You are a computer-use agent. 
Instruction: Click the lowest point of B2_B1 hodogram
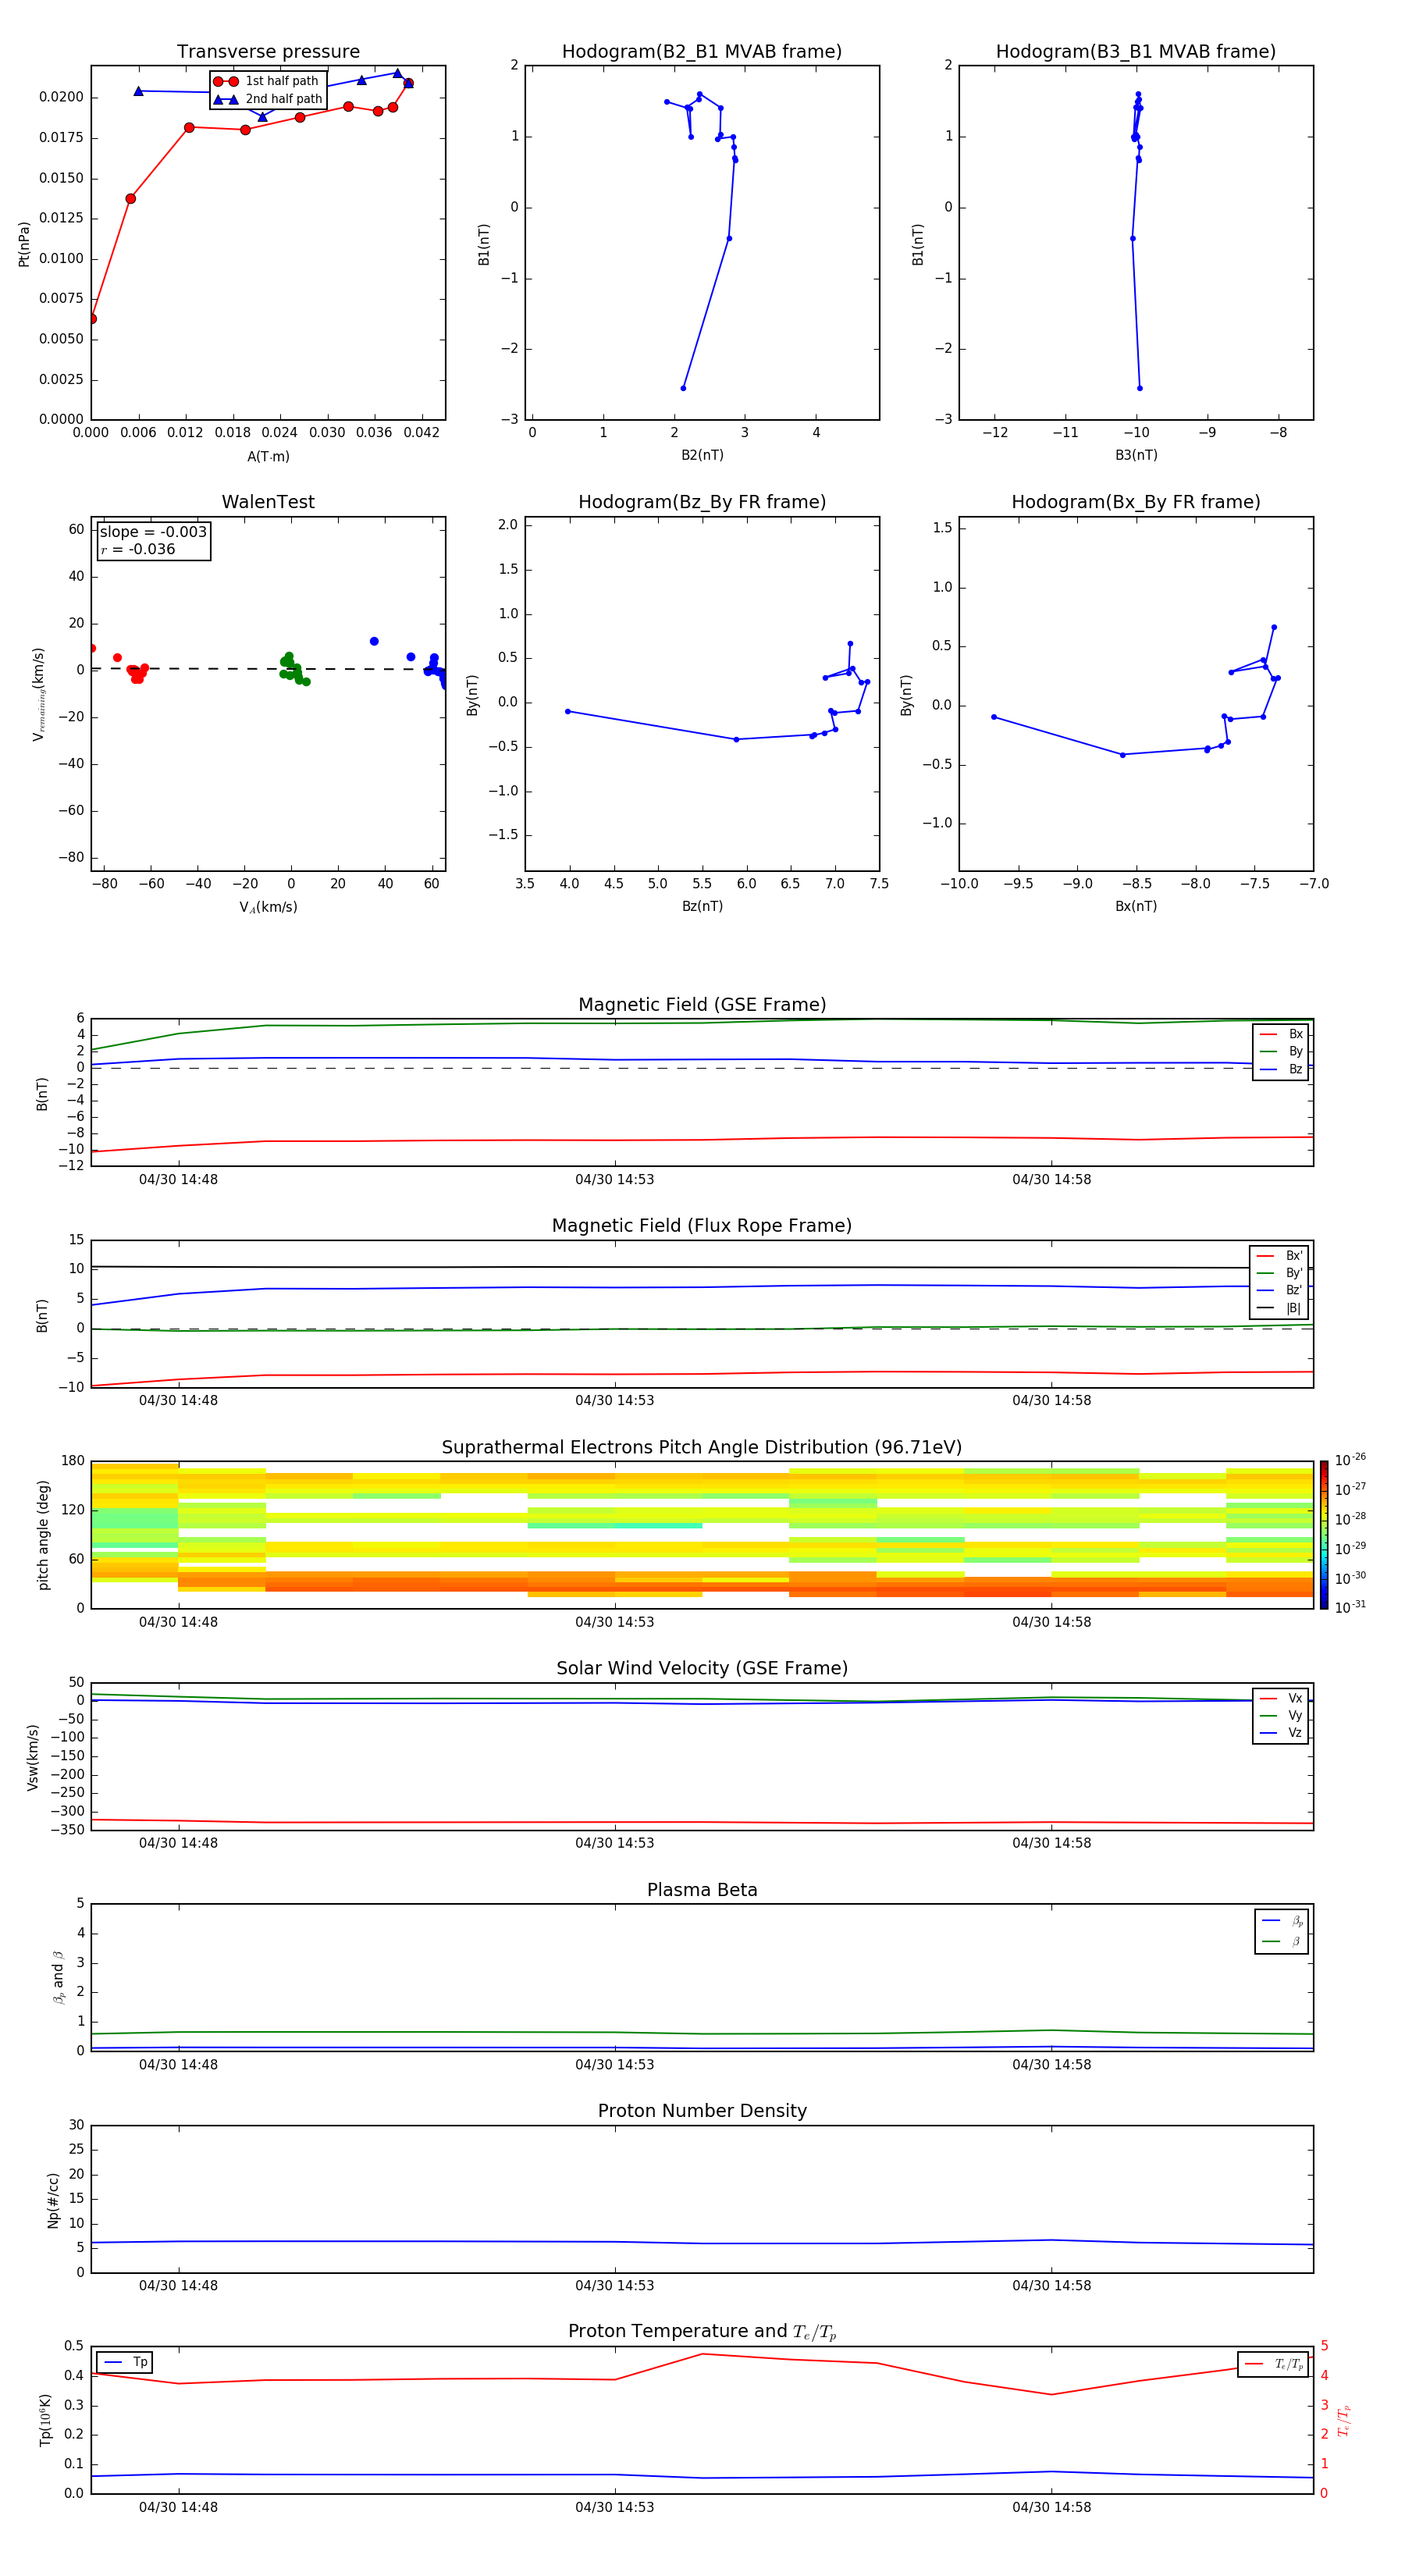click(x=683, y=388)
